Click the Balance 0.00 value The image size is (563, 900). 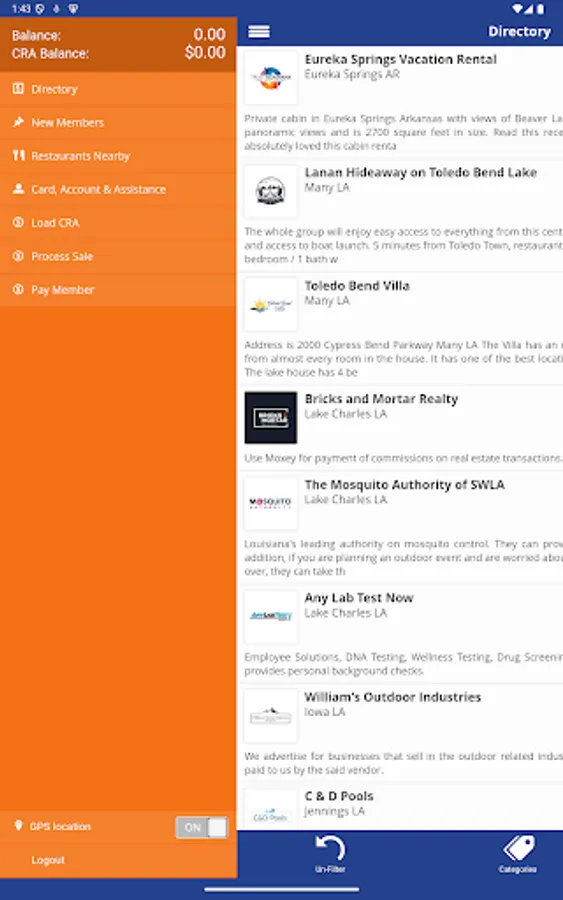[x=209, y=34]
